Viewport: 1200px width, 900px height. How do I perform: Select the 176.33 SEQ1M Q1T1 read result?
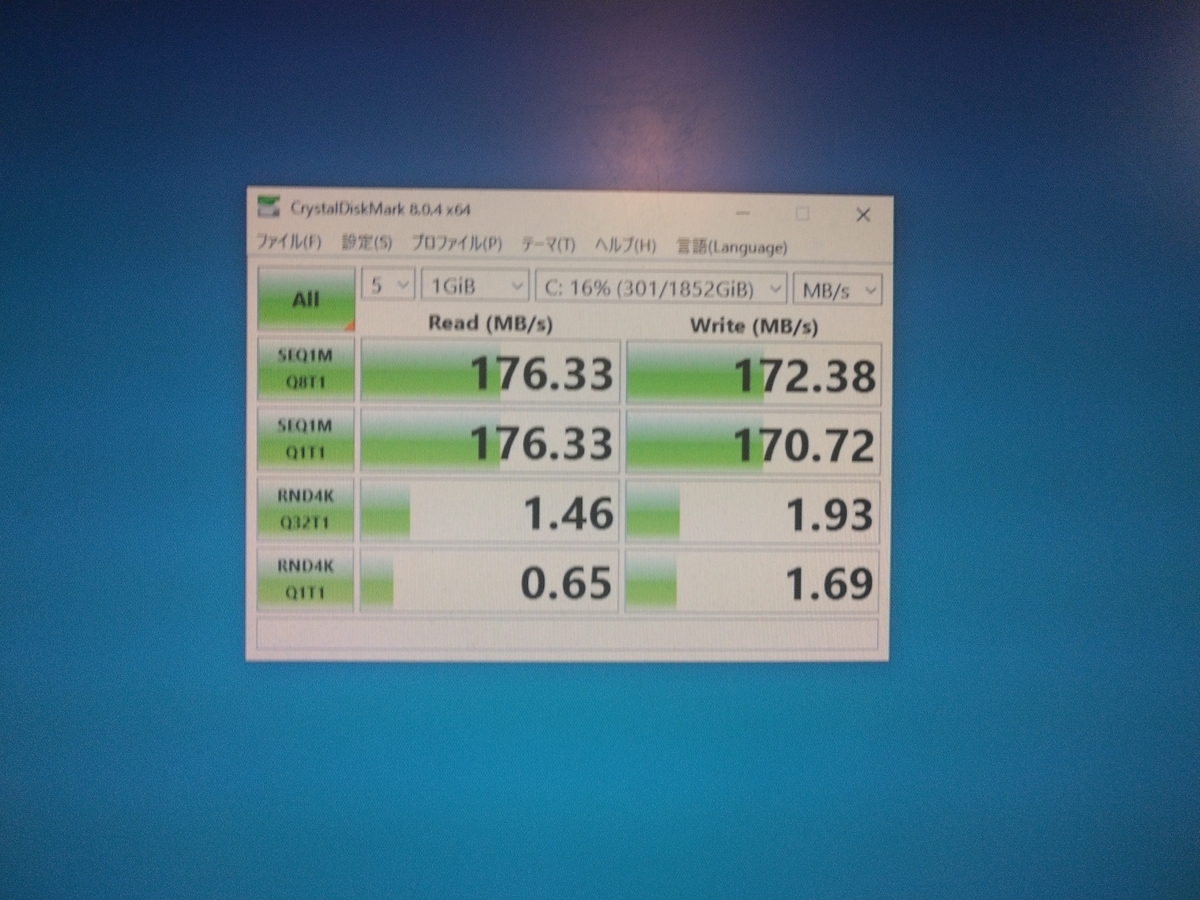pyautogui.click(x=489, y=441)
